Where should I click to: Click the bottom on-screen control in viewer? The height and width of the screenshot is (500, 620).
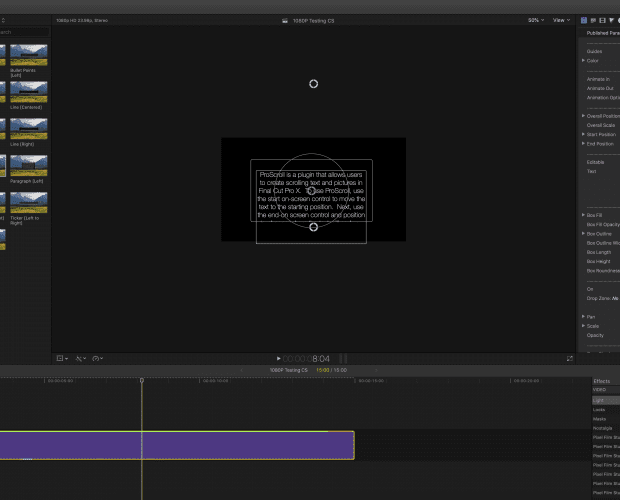(x=314, y=227)
